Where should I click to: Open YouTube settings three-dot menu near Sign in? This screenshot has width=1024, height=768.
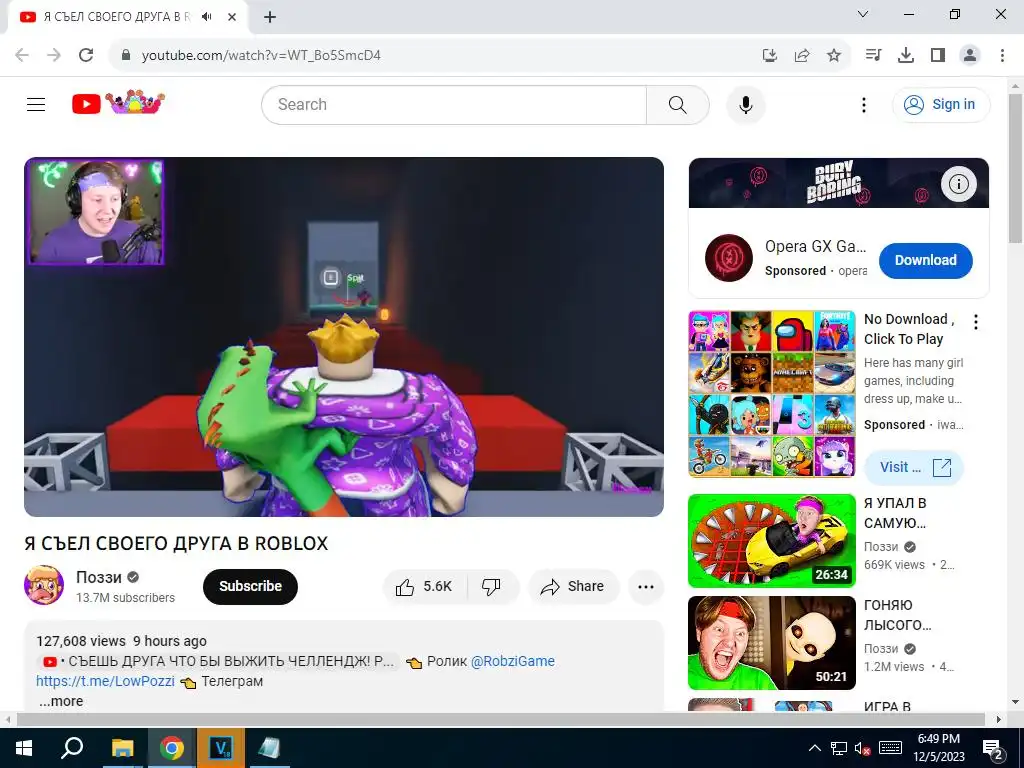863,104
